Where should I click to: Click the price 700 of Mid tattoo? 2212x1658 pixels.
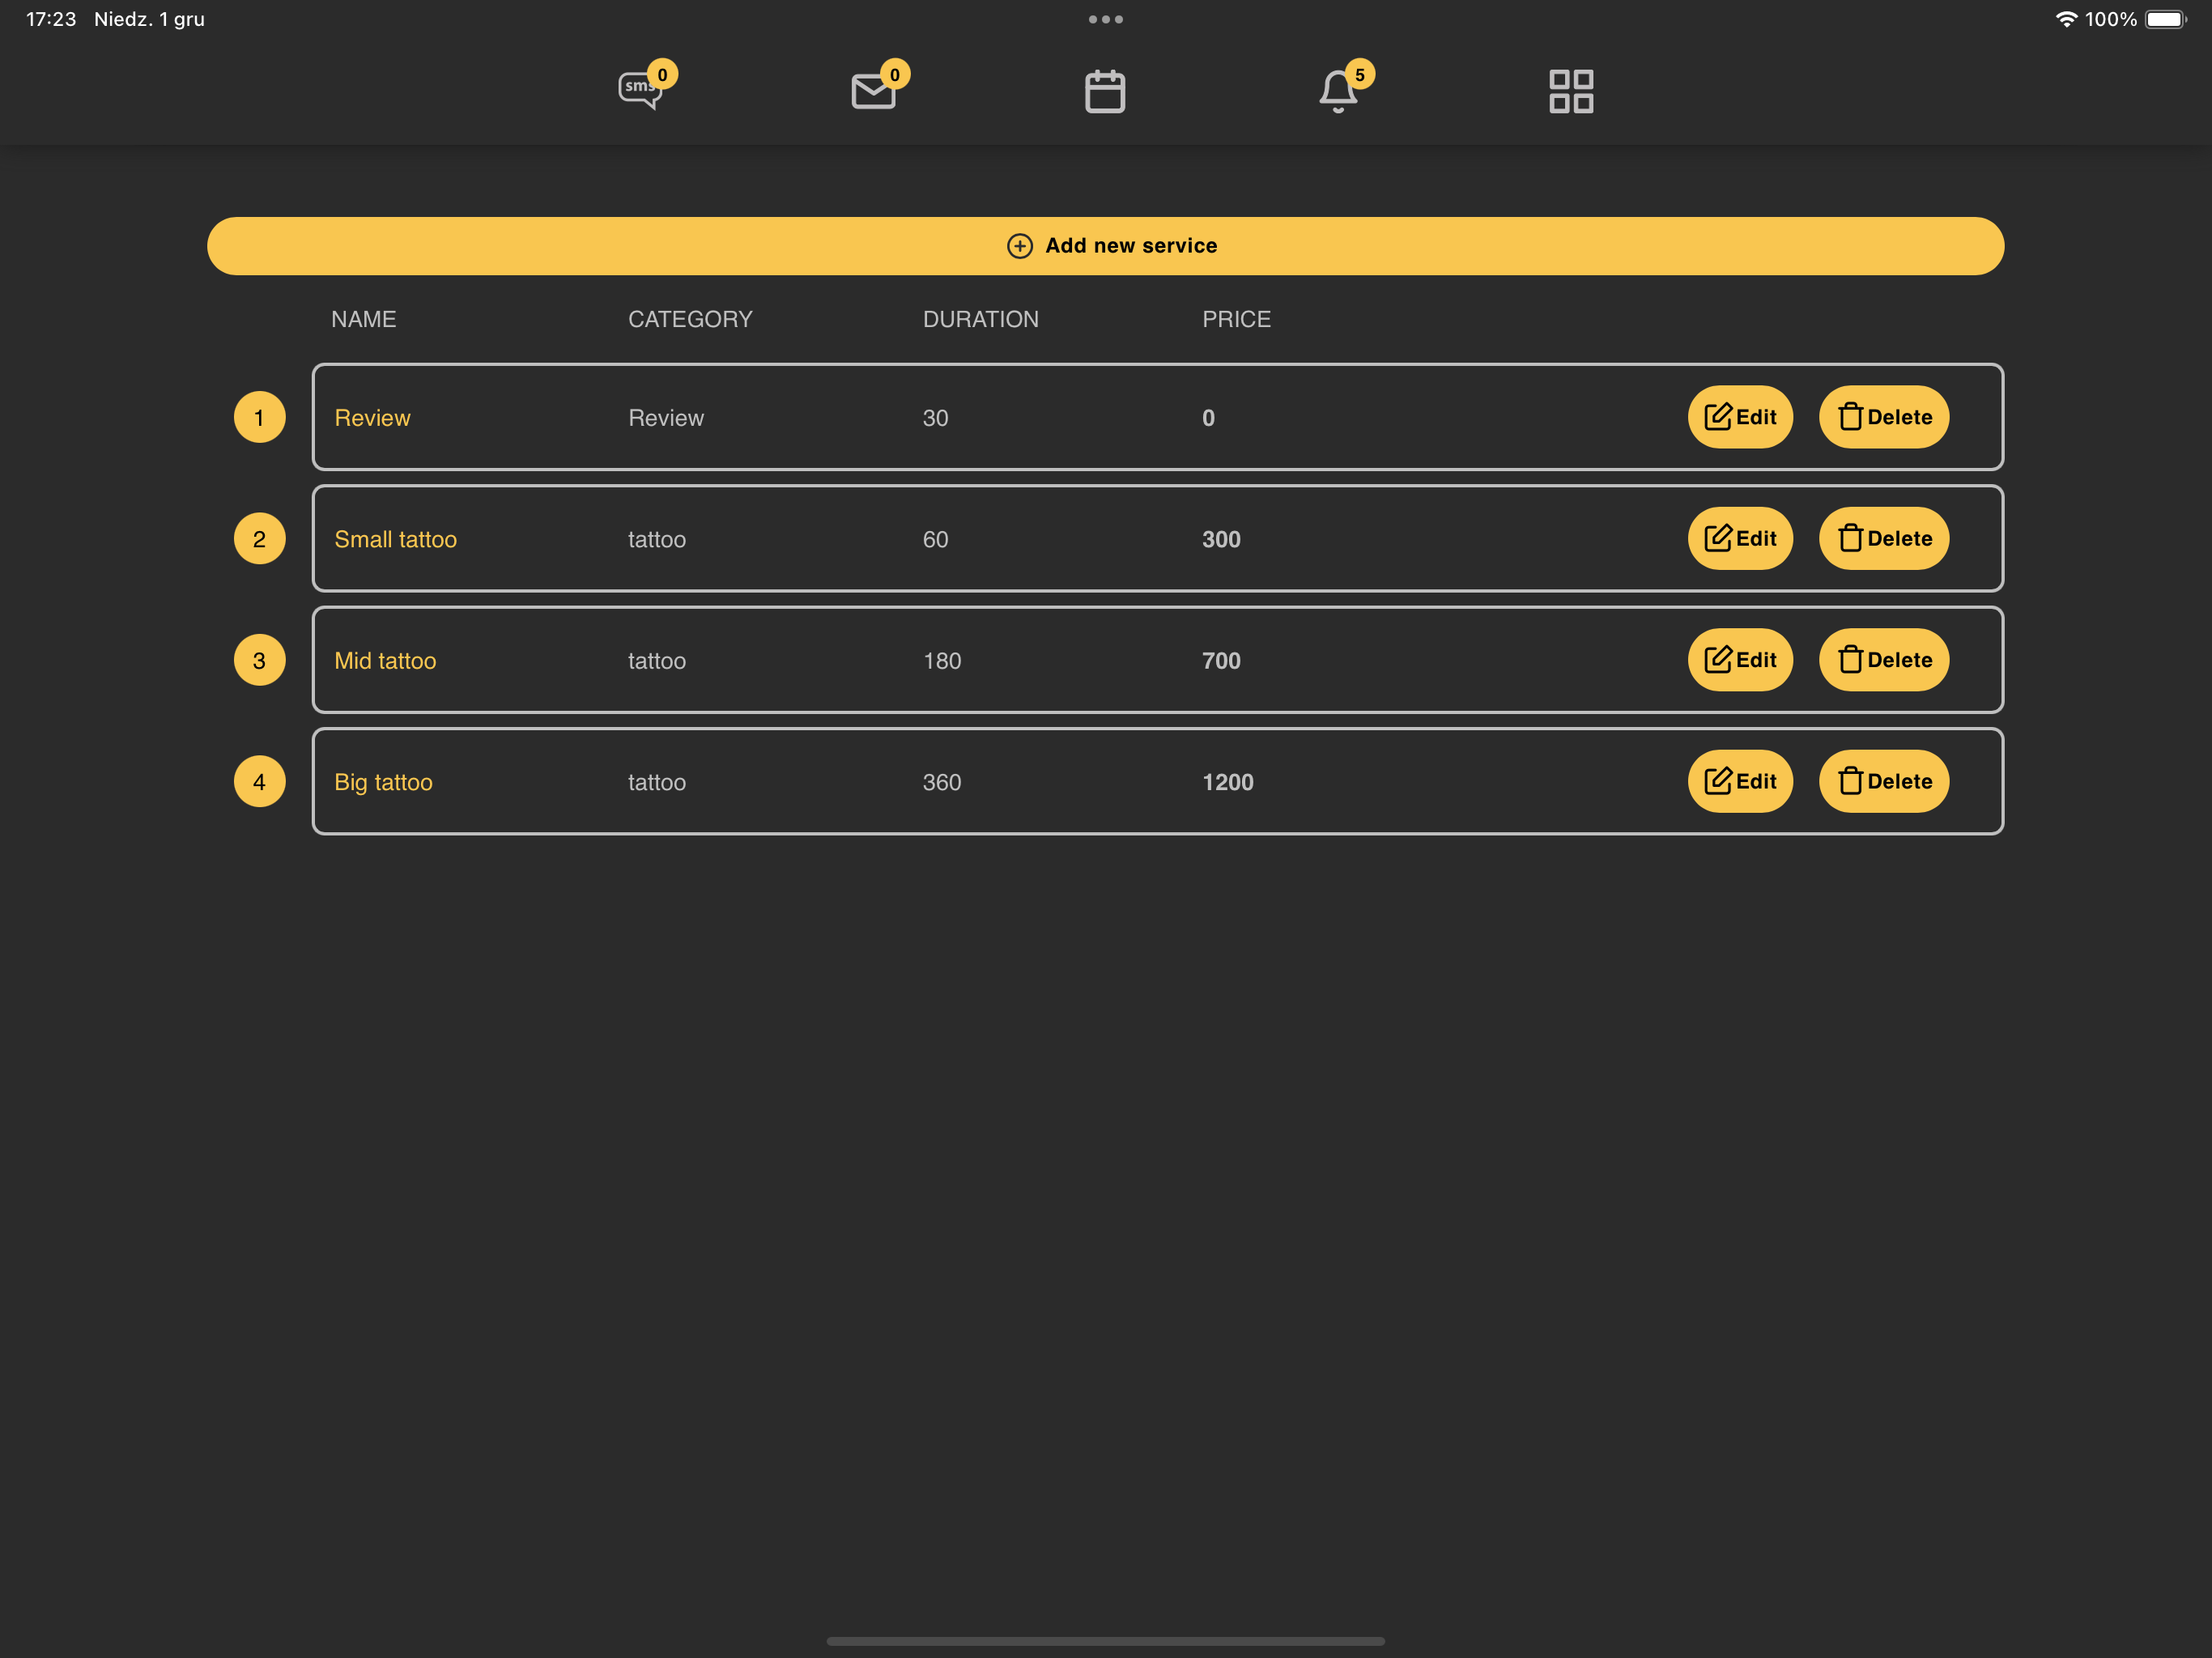(1221, 661)
